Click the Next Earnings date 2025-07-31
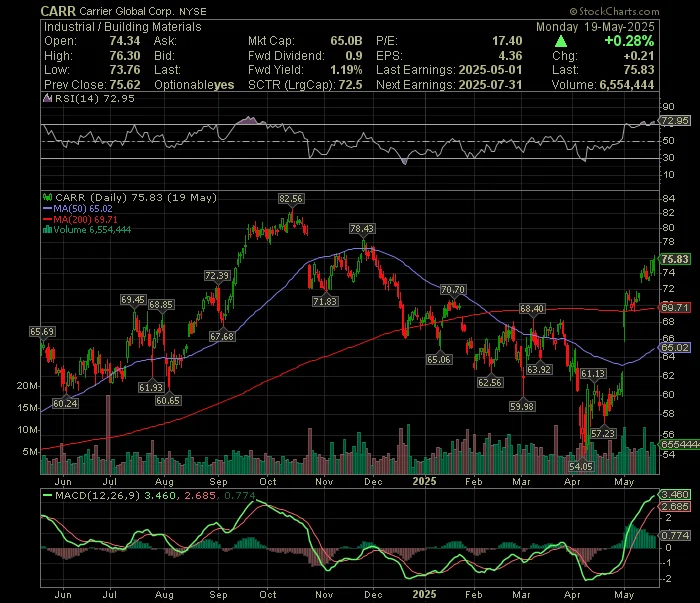Image resolution: width=700 pixels, height=603 pixels. 490,84
